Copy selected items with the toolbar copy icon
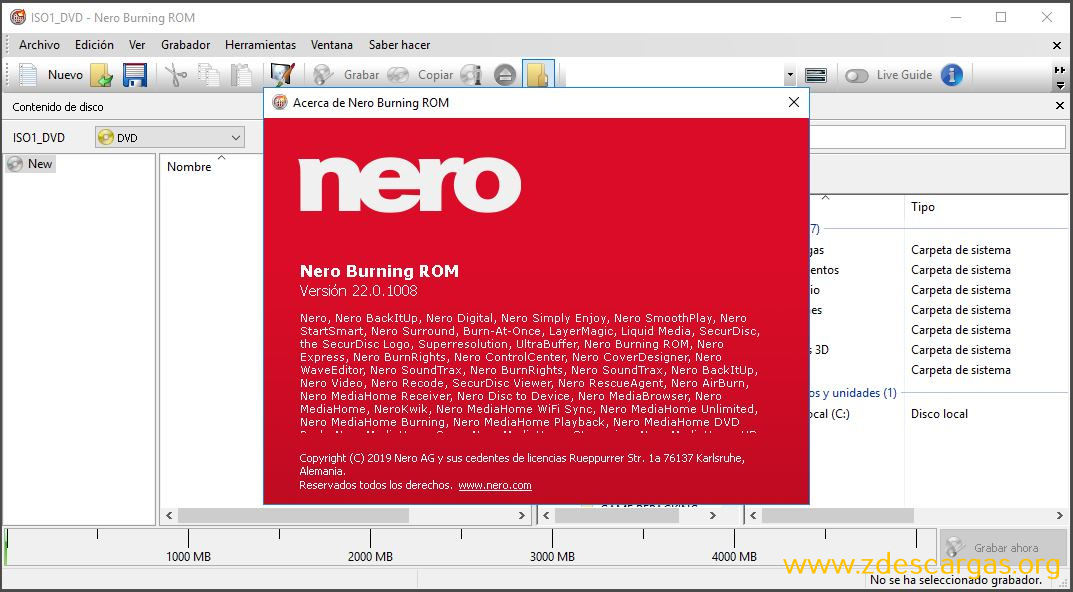 [x=208, y=75]
